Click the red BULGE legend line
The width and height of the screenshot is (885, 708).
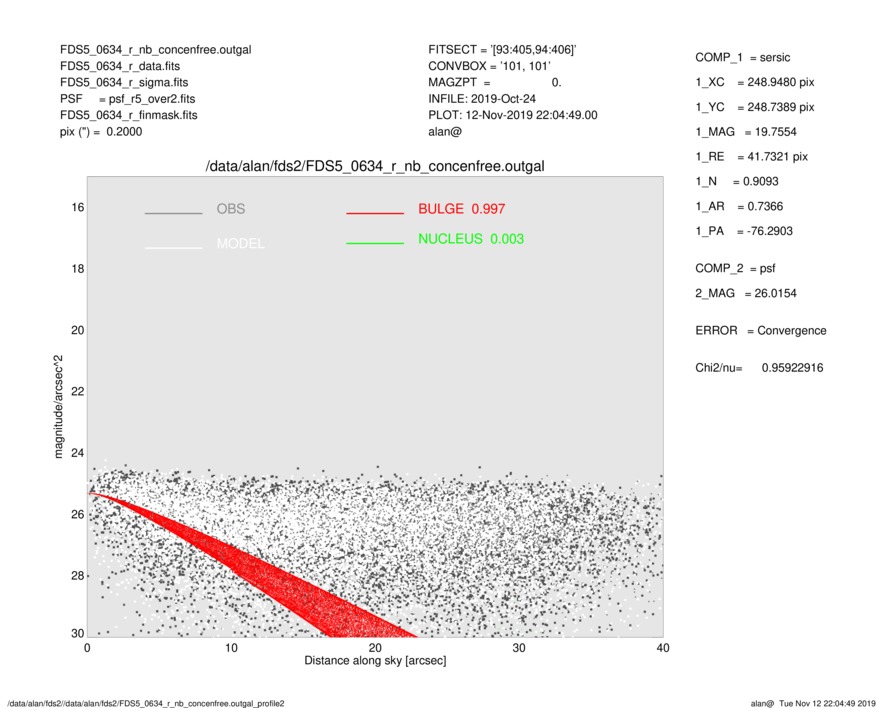[x=375, y=213]
